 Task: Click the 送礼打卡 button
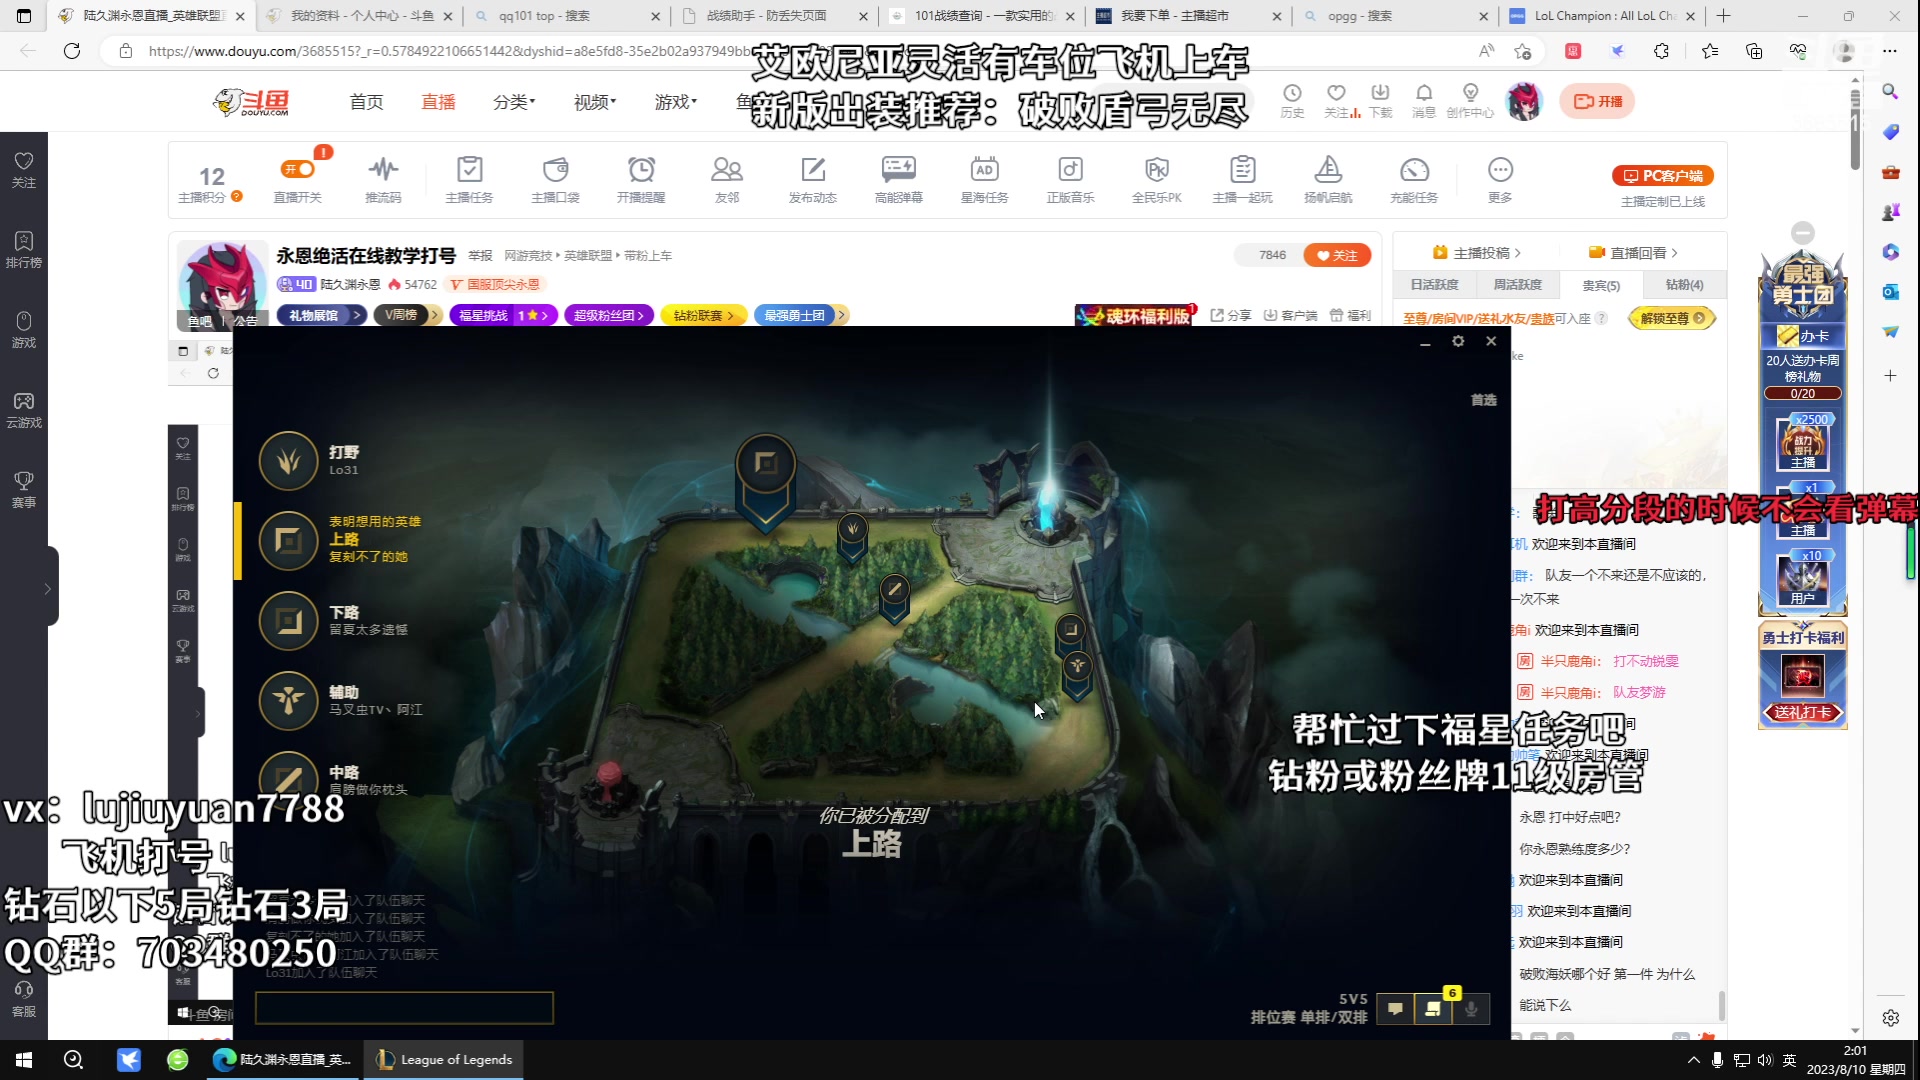pyautogui.click(x=1803, y=712)
